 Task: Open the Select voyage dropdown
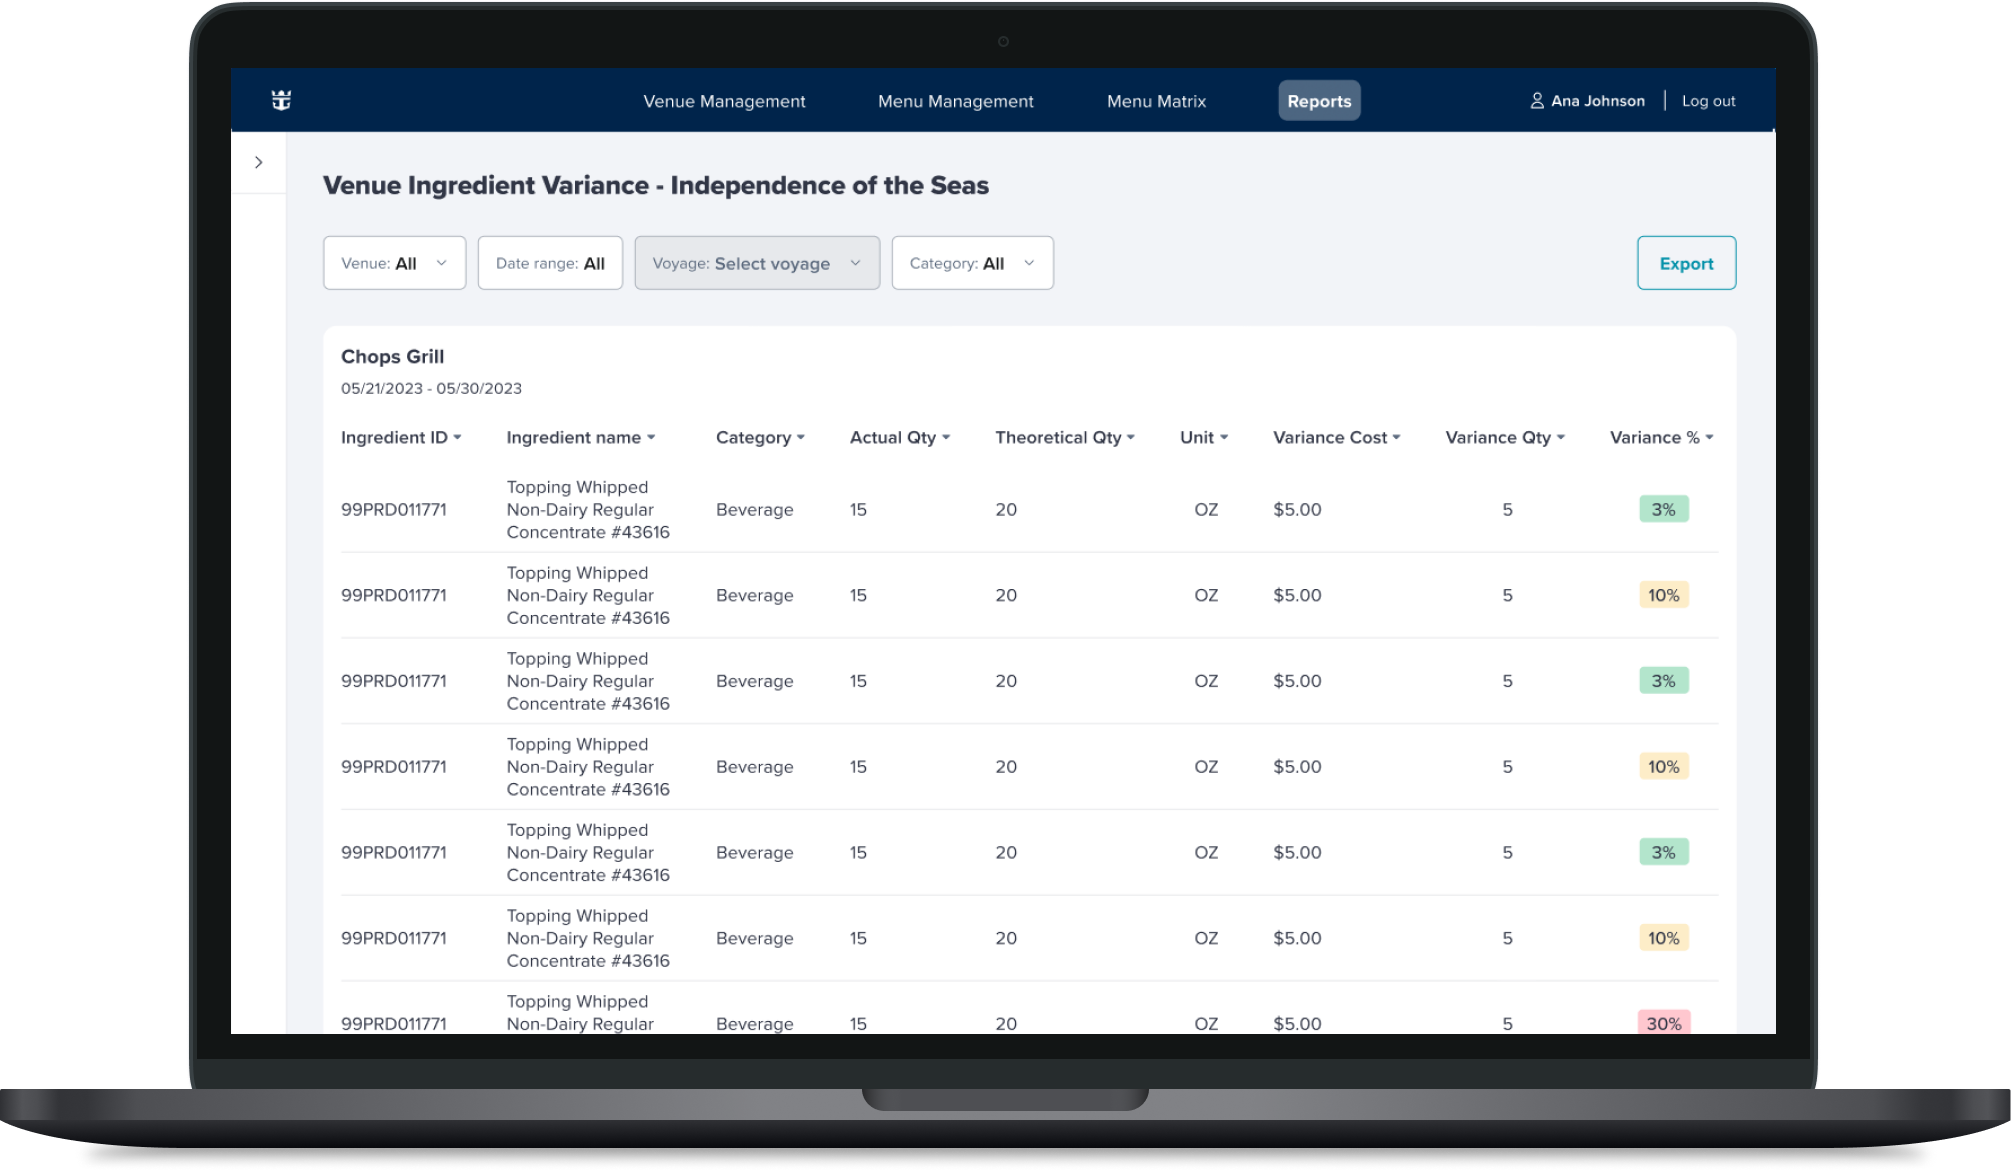[757, 263]
